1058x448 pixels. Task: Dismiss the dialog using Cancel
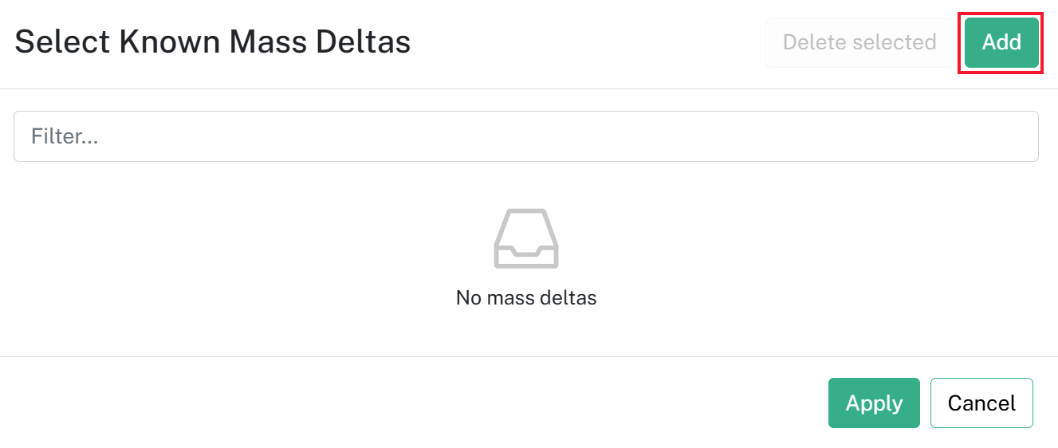[981, 403]
